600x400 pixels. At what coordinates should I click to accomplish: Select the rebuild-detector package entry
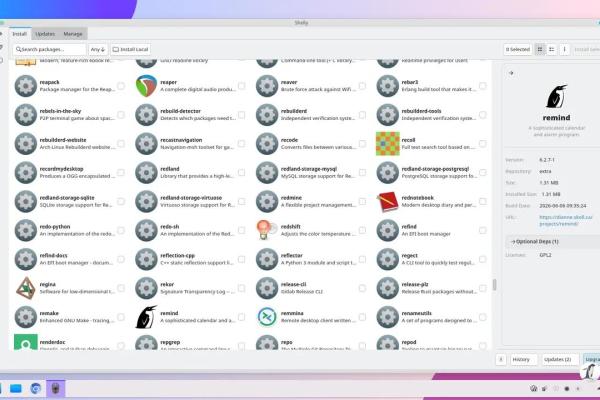pos(191,115)
